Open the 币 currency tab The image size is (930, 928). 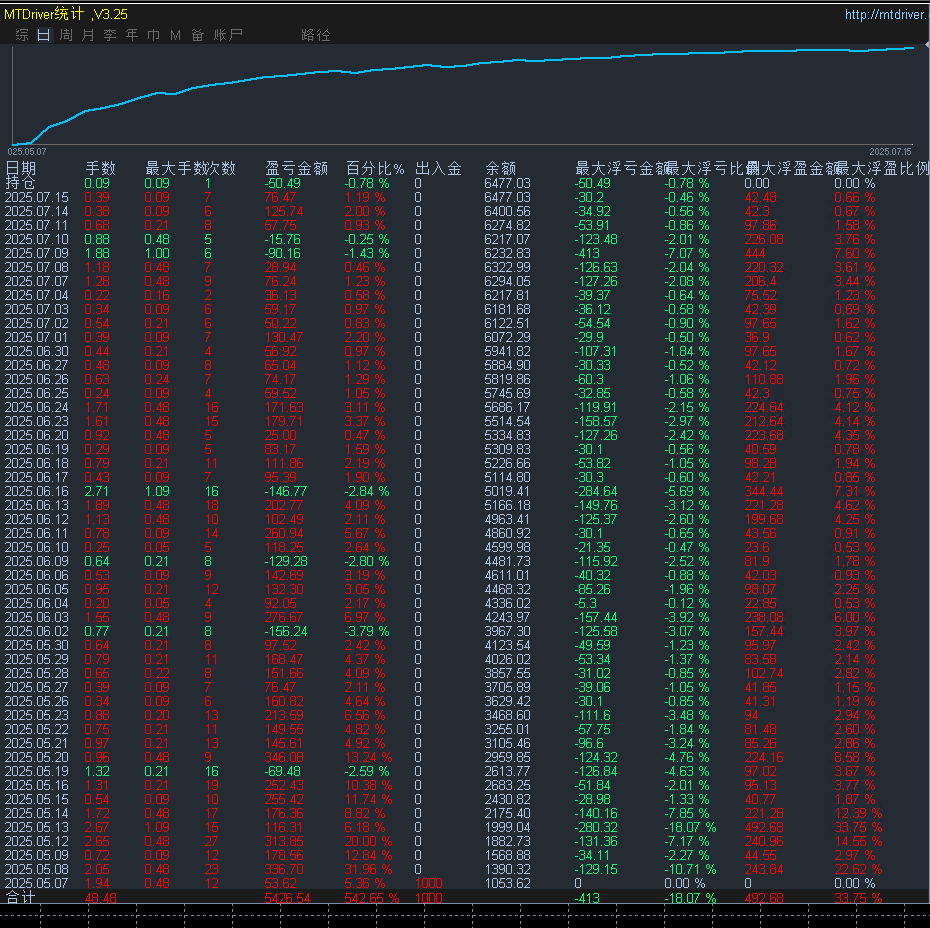154,35
